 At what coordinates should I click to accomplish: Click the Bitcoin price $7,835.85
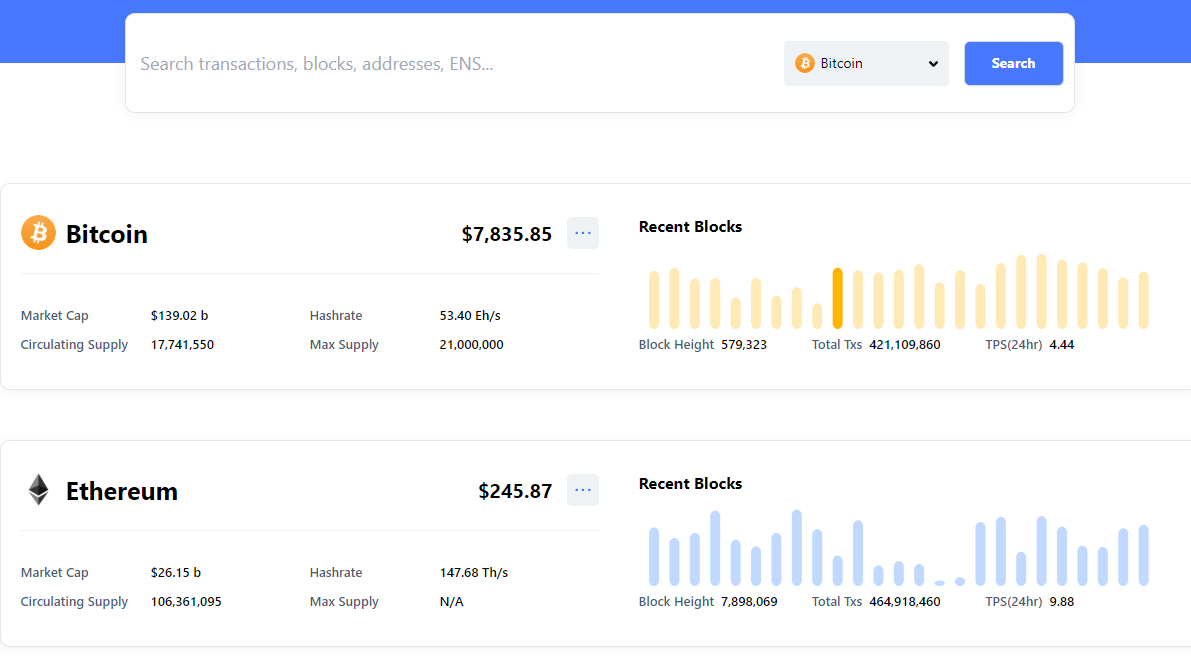(506, 234)
